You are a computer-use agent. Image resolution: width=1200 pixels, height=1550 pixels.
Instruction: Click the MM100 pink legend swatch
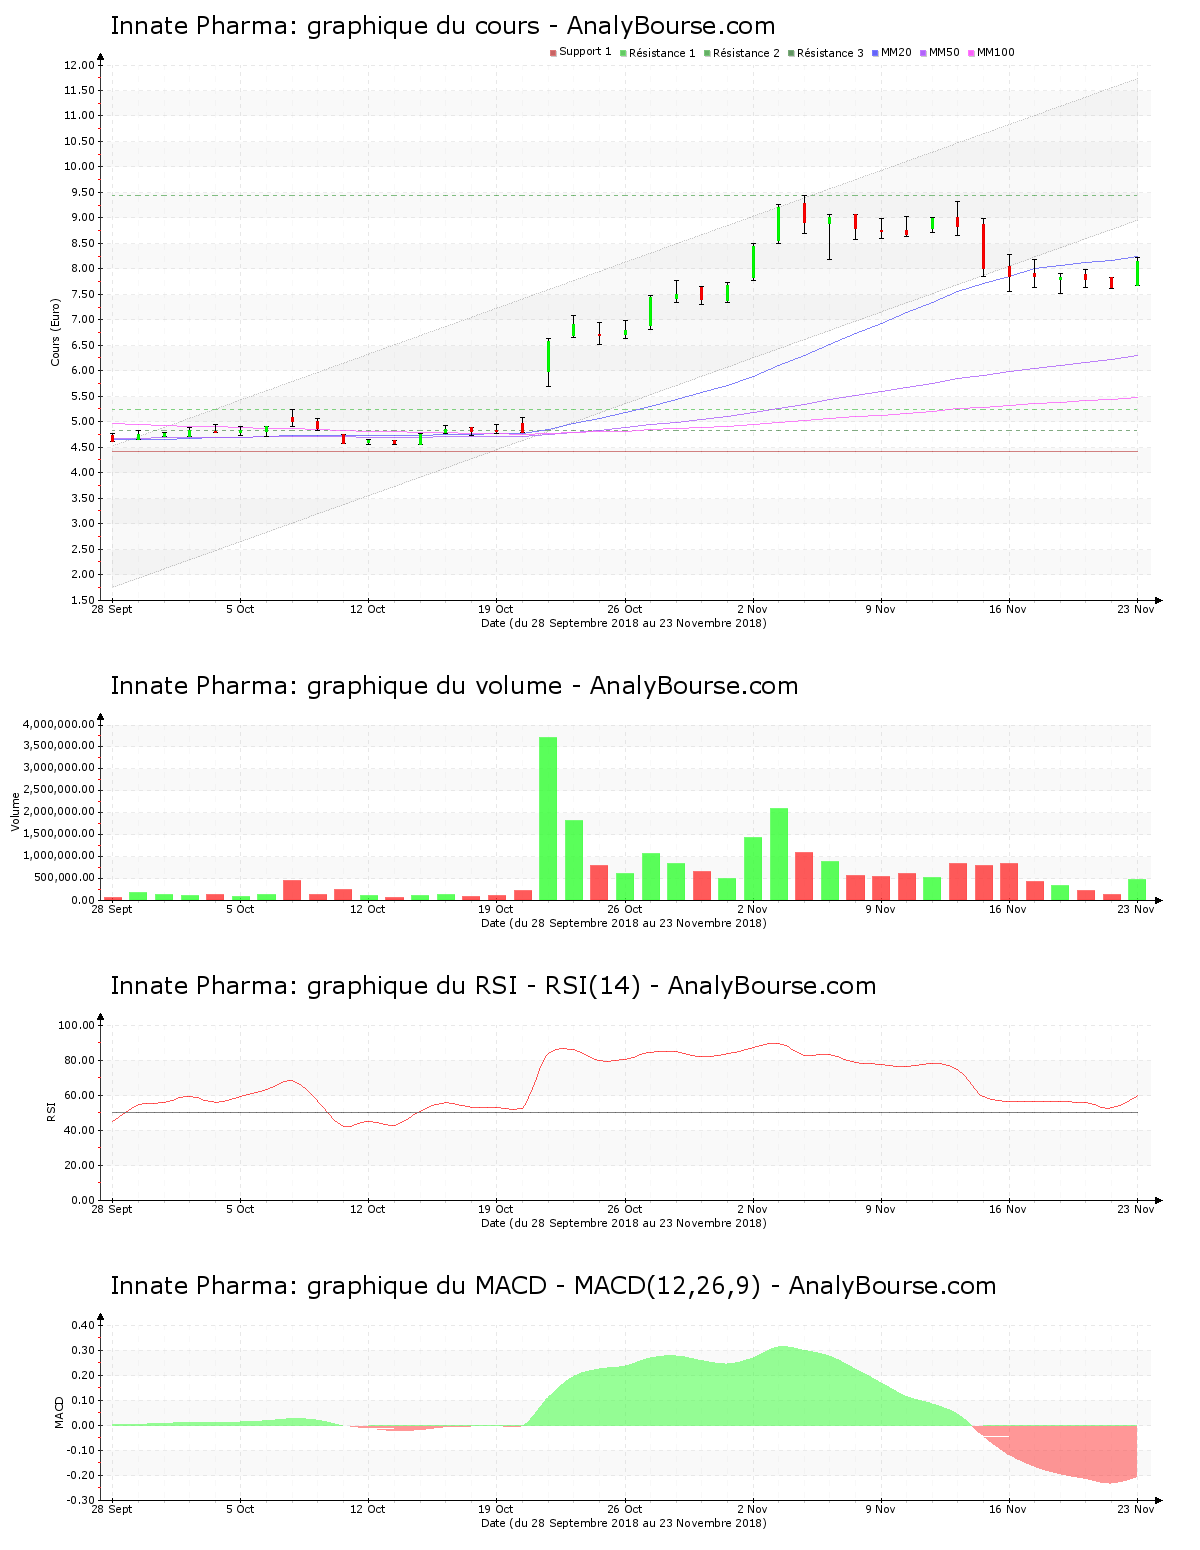tap(971, 53)
